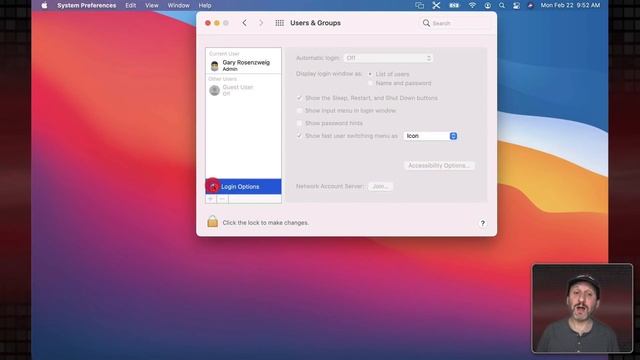Open the System Preferences menu

(x=87, y=5)
